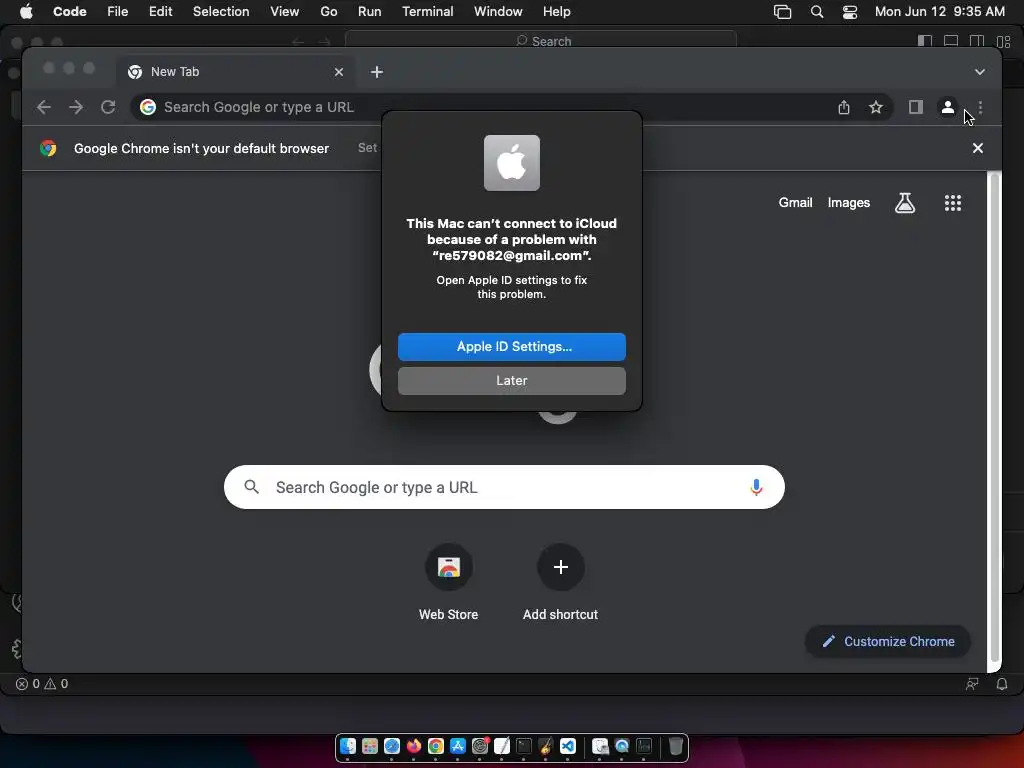
Task: Open Finder from the Dock
Action: click(348, 746)
